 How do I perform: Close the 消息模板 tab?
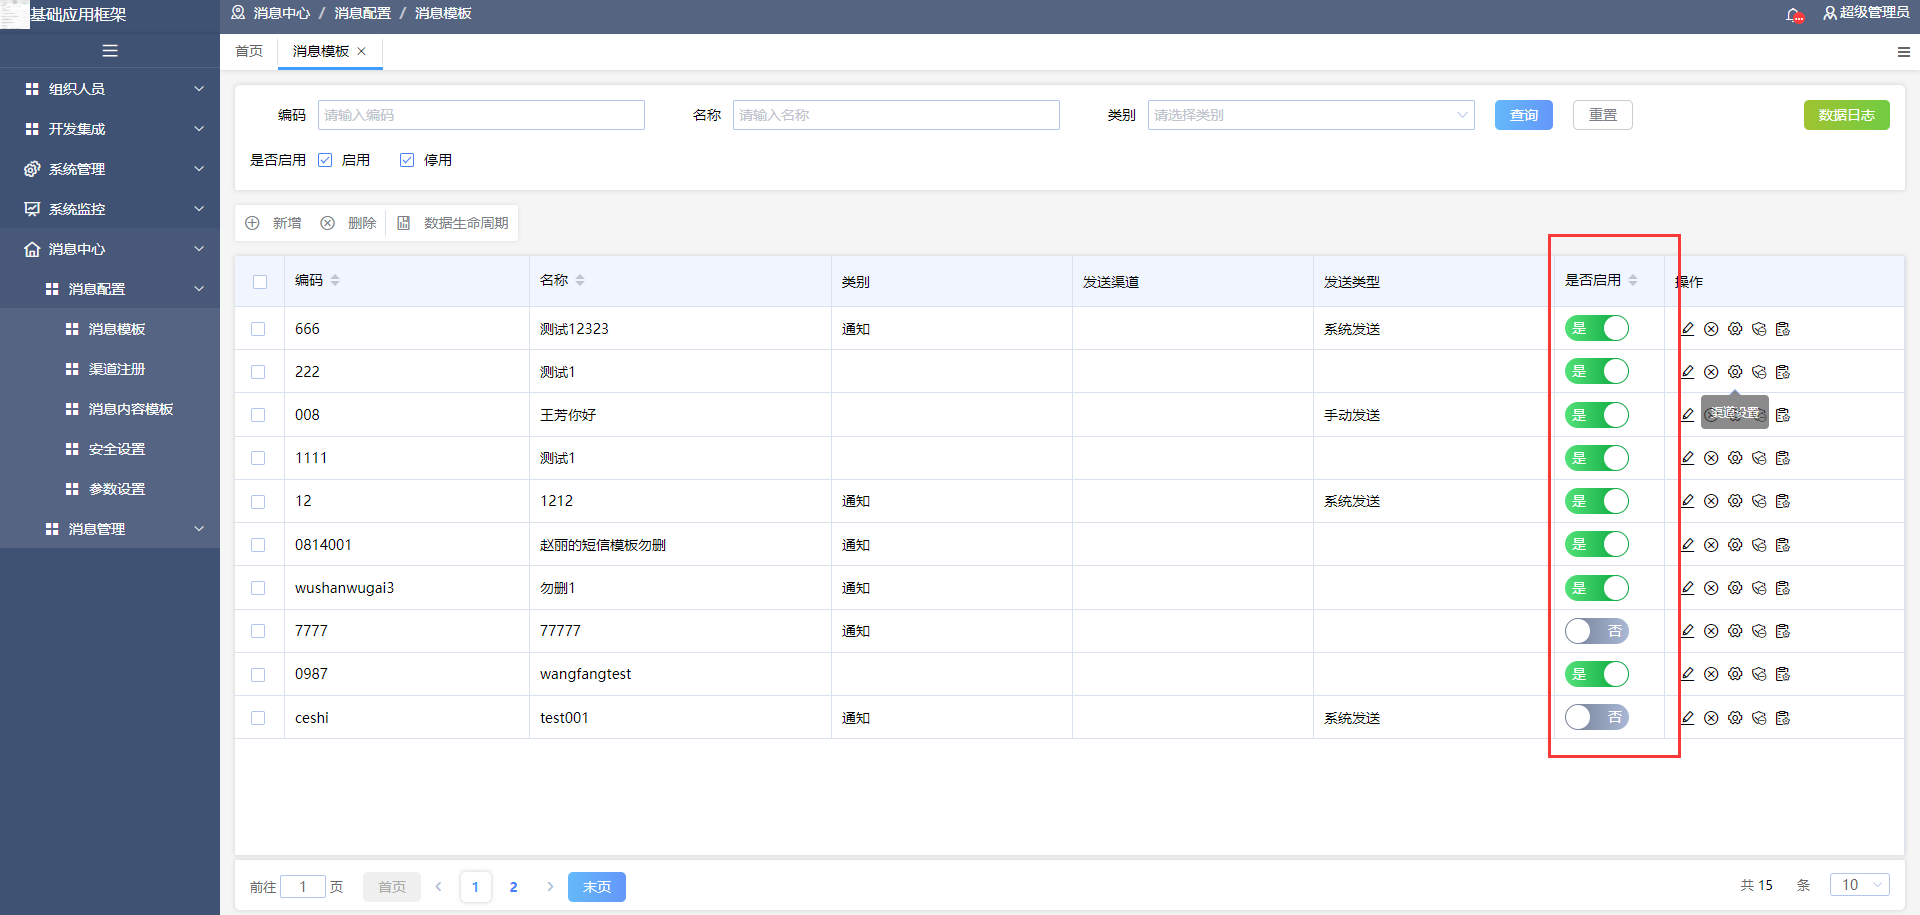point(362,51)
